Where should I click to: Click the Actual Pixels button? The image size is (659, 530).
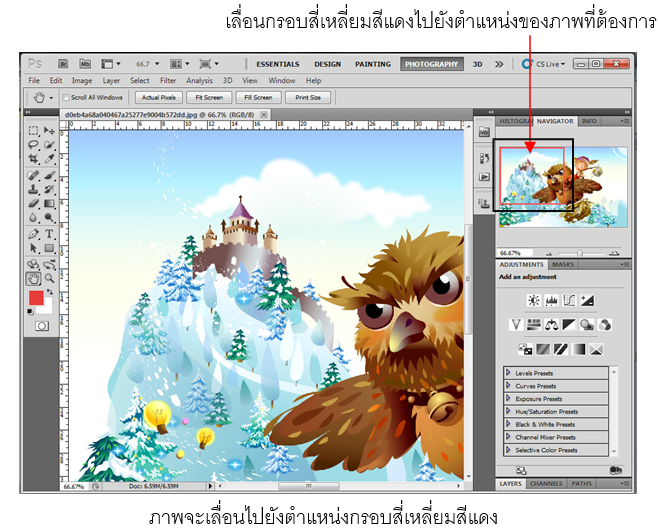point(158,98)
